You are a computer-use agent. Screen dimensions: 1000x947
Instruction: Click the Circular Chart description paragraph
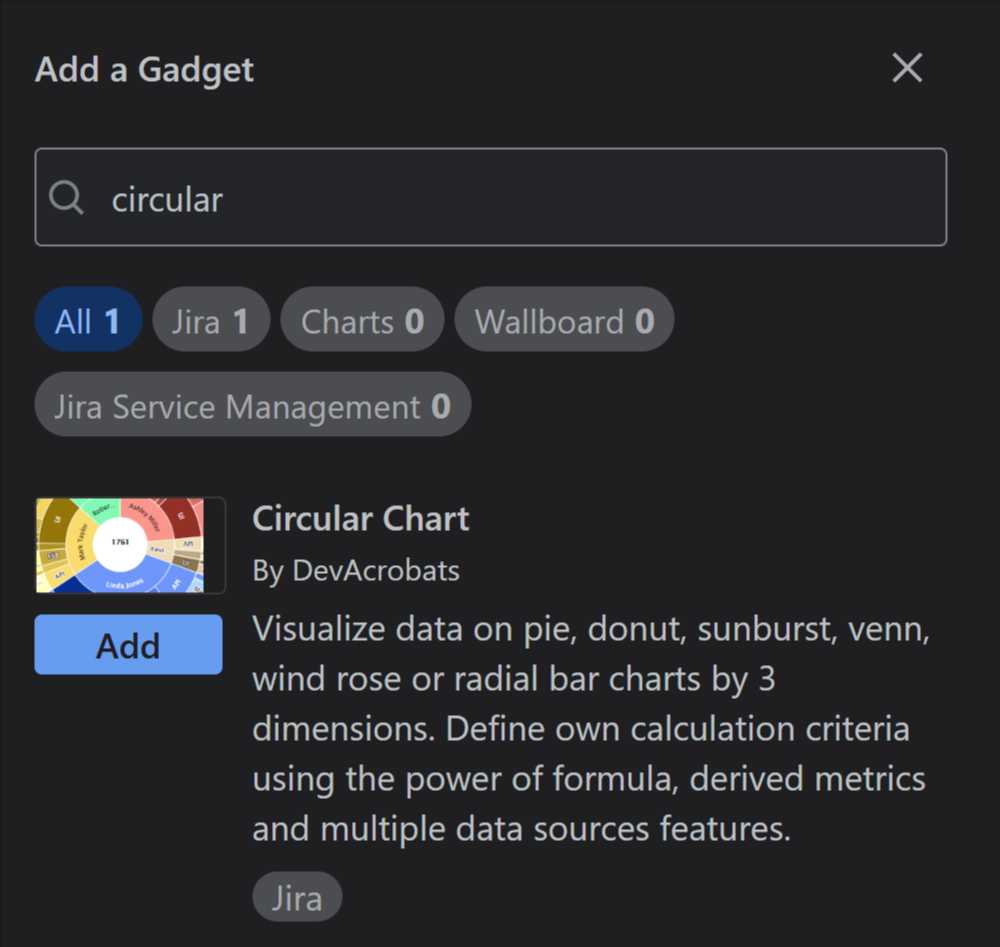tap(591, 728)
